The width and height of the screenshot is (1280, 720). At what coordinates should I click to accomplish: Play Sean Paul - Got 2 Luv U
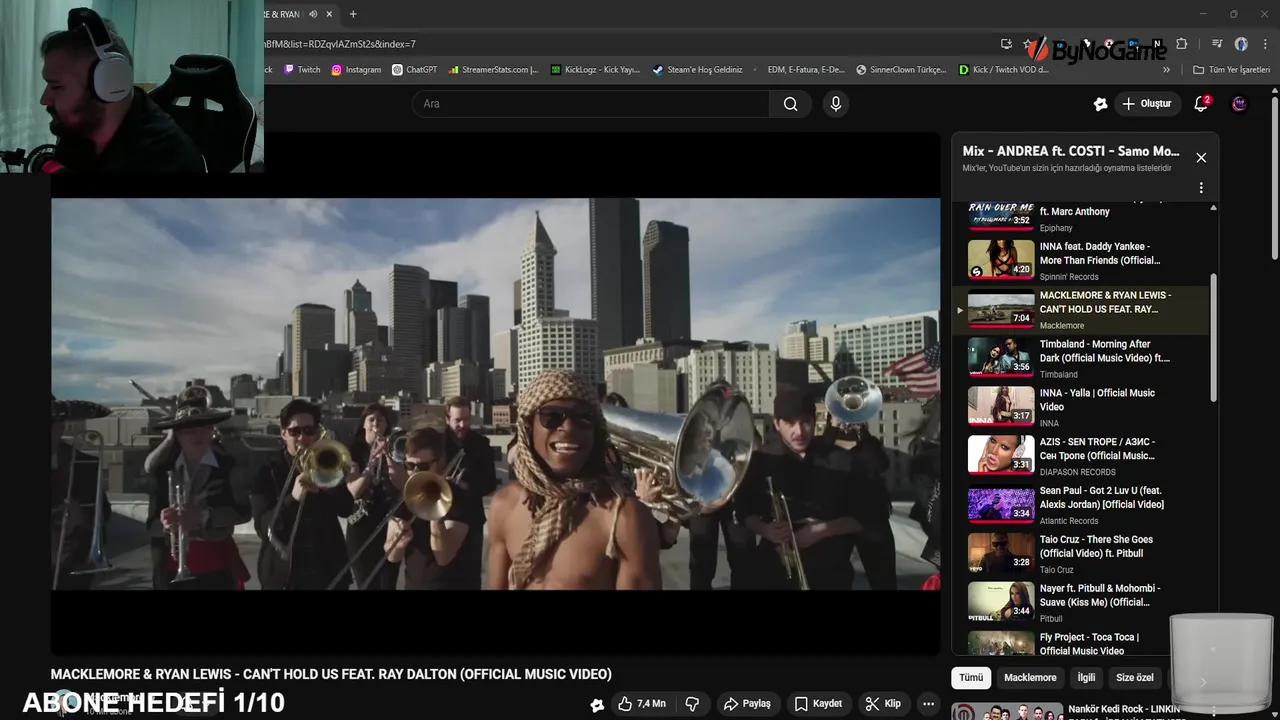(1080, 505)
